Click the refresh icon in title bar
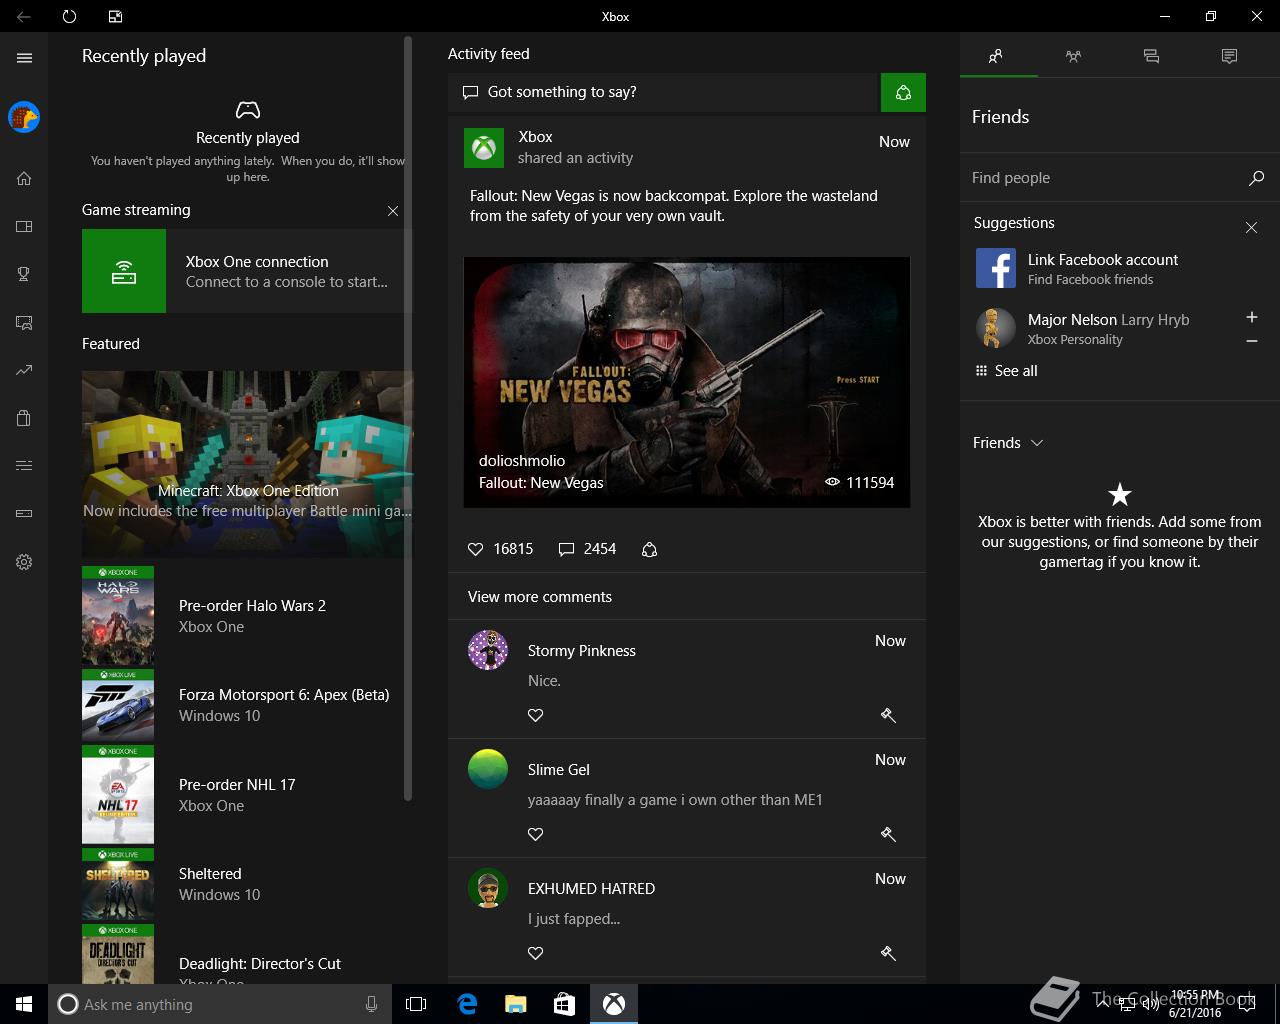 pos(69,16)
